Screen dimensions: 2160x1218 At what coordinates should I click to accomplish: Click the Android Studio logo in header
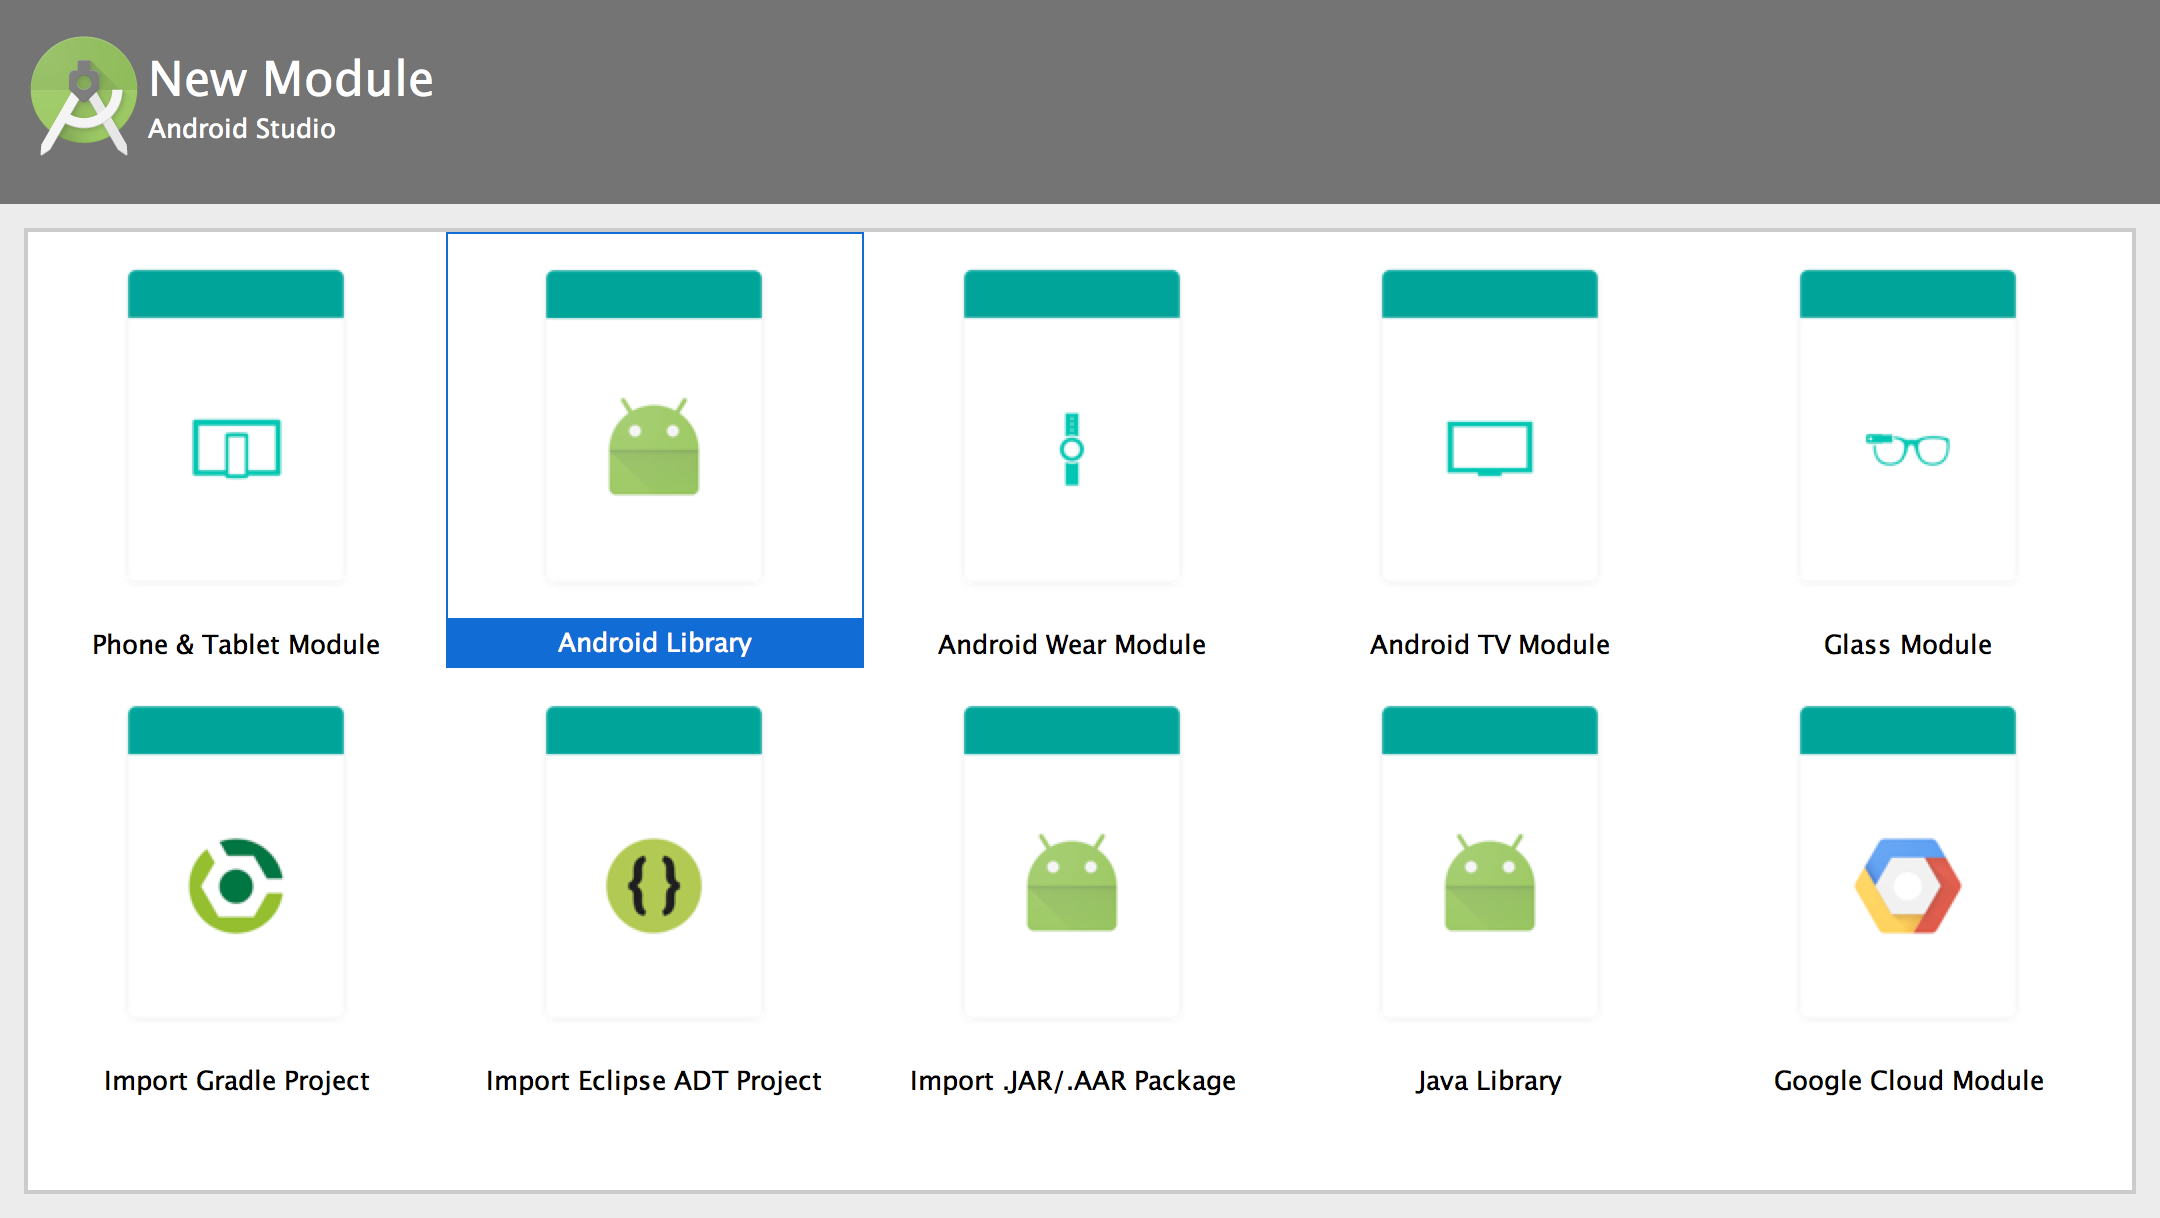tap(84, 96)
